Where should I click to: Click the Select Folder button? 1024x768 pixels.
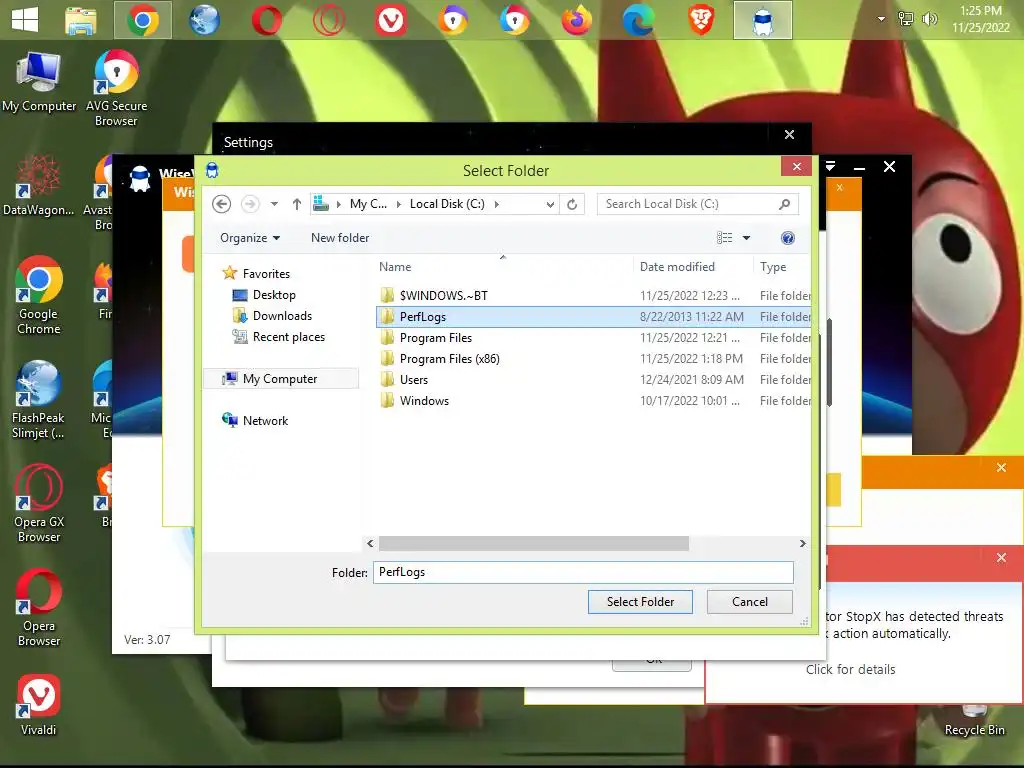pyautogui.click(x=640, y=602)
